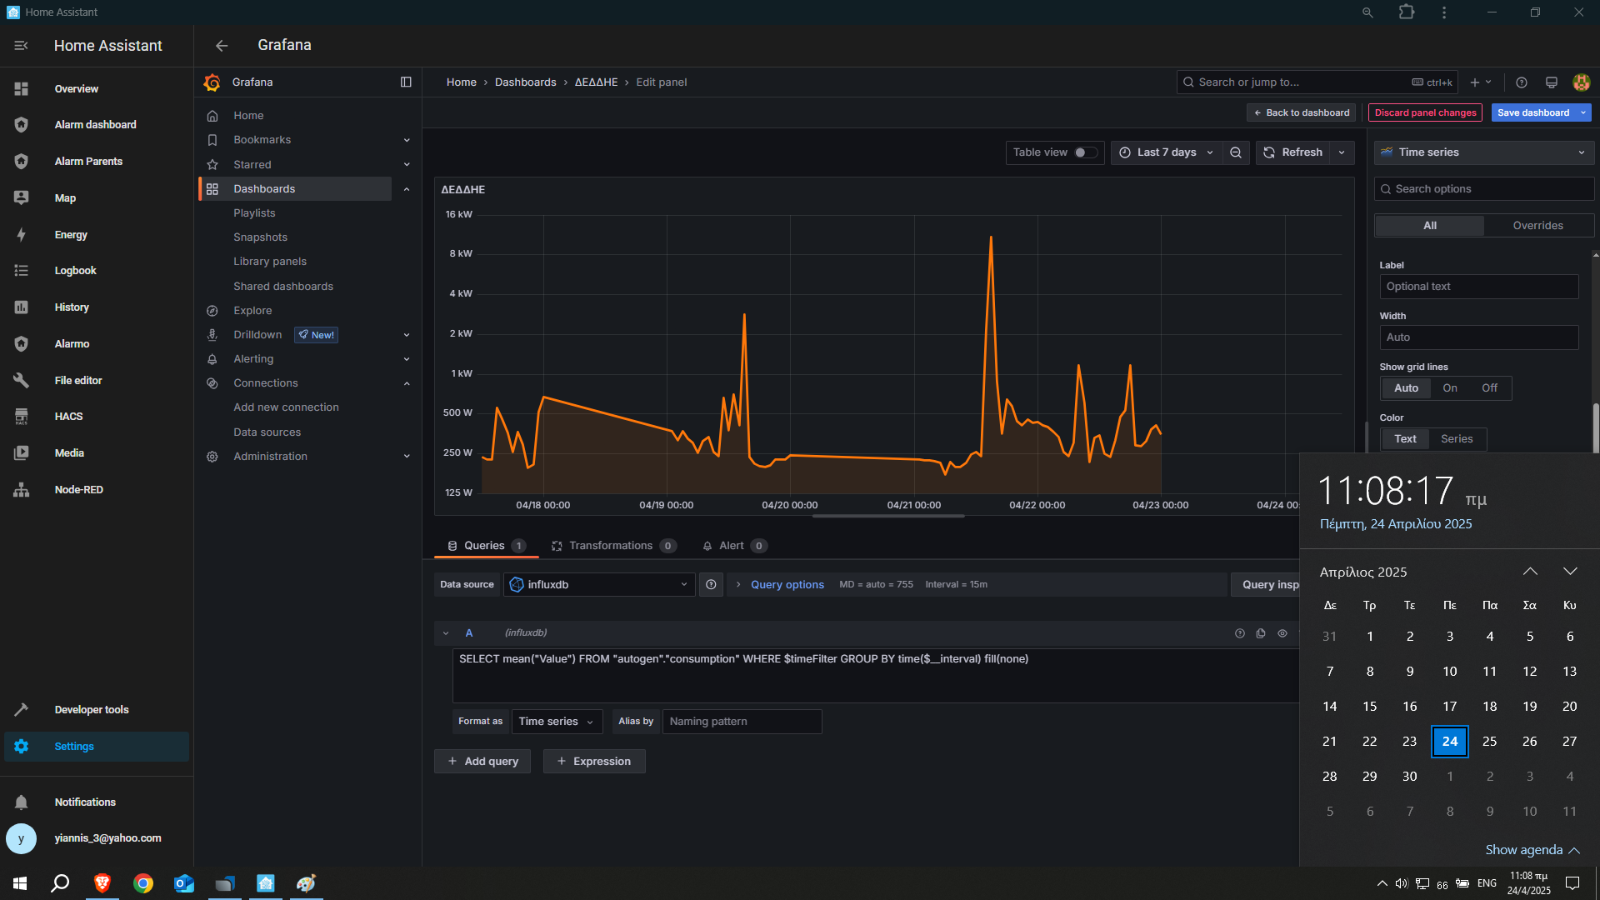Viewport: 1600px width, 900px height.
Task: Open the Time series visualization picker
Action: 1484,153
